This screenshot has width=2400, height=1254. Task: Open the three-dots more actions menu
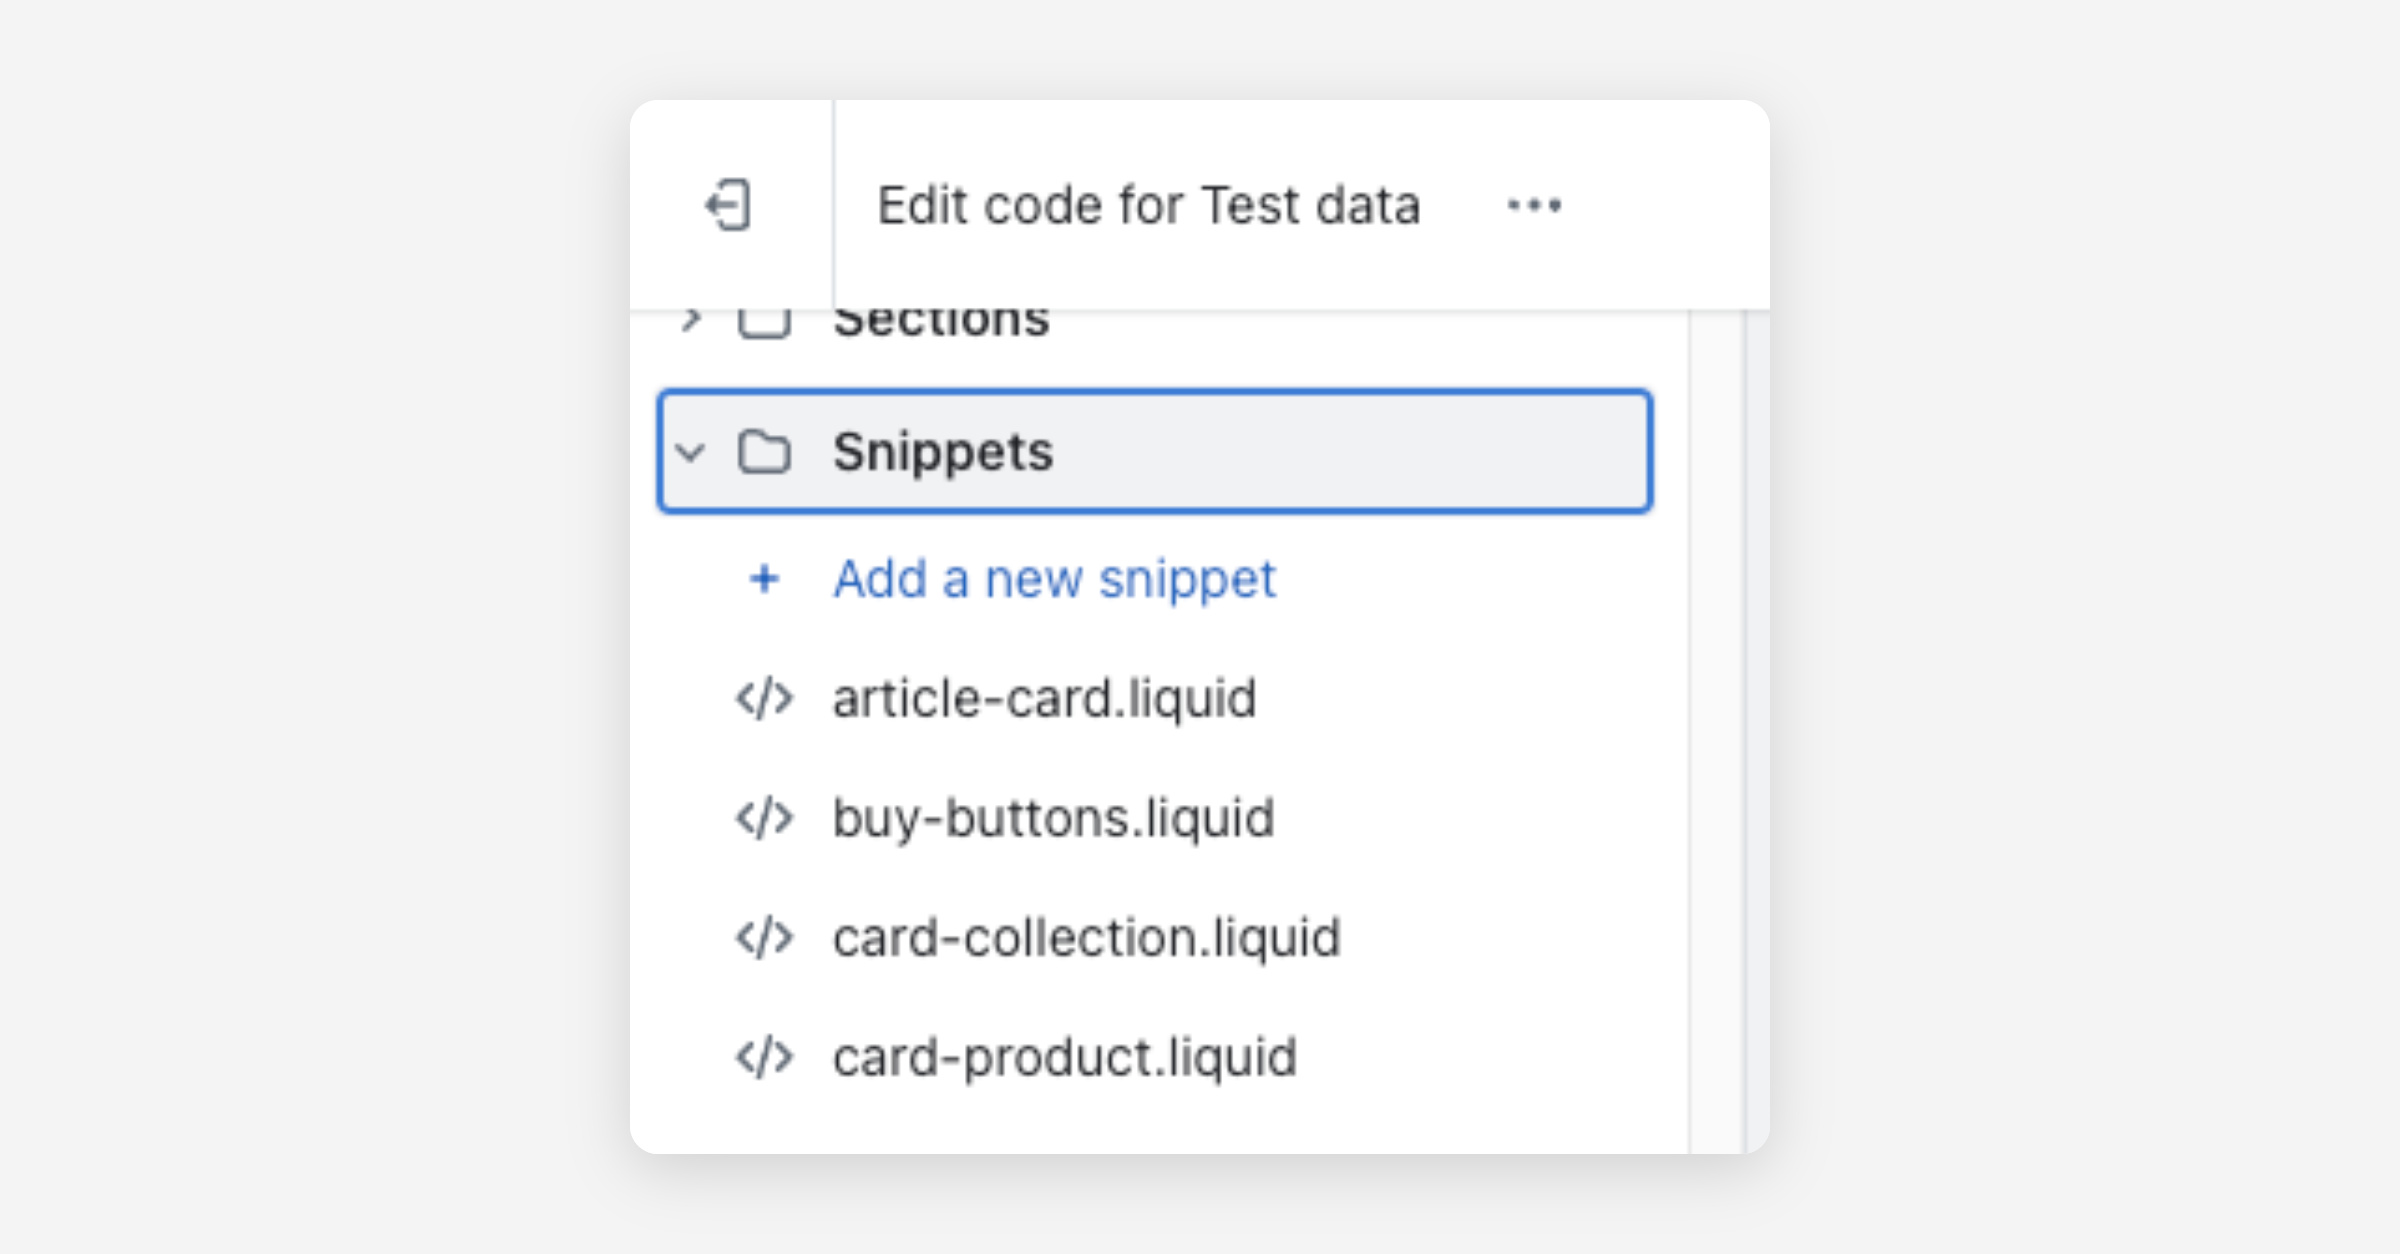pyautogui.click(x=1534, y=205)
